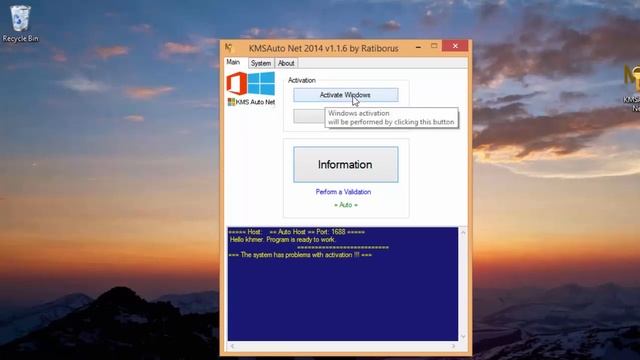The image size is (640, 360).
Task: Minimize the KMSAuto Net window
Action: pos(418,47)
